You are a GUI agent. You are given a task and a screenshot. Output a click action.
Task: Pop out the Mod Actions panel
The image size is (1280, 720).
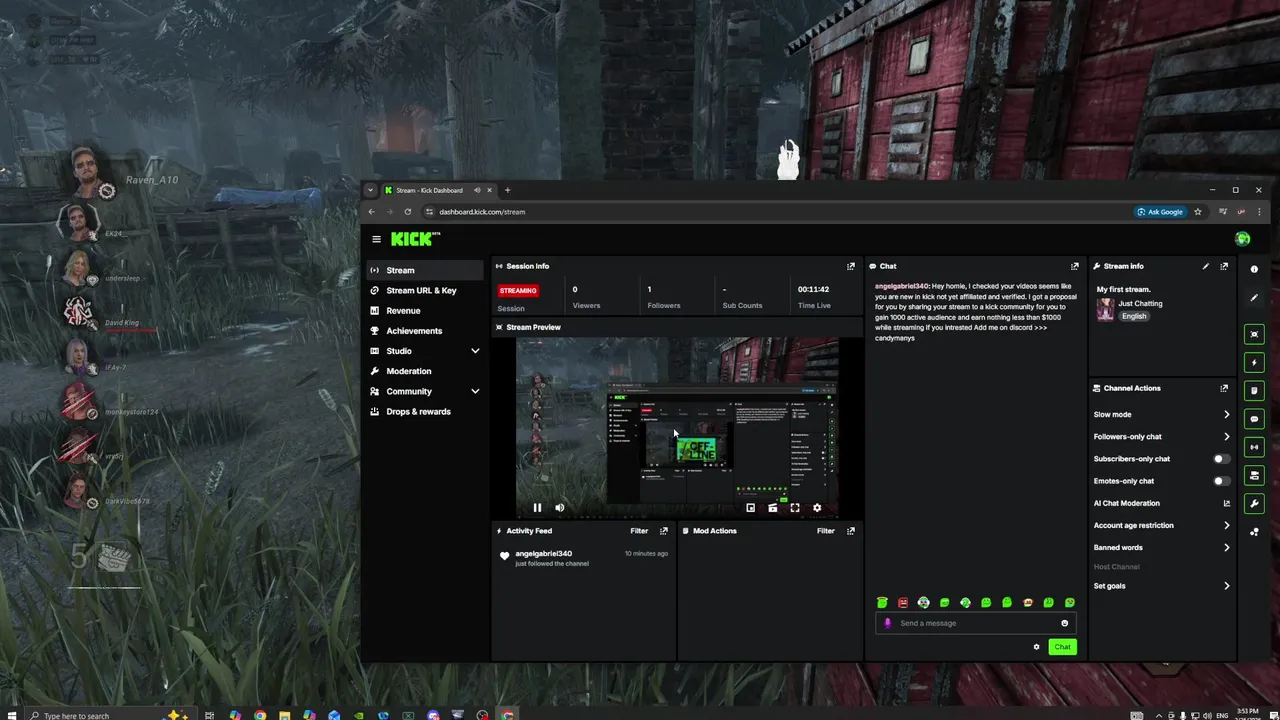[851, 531]
